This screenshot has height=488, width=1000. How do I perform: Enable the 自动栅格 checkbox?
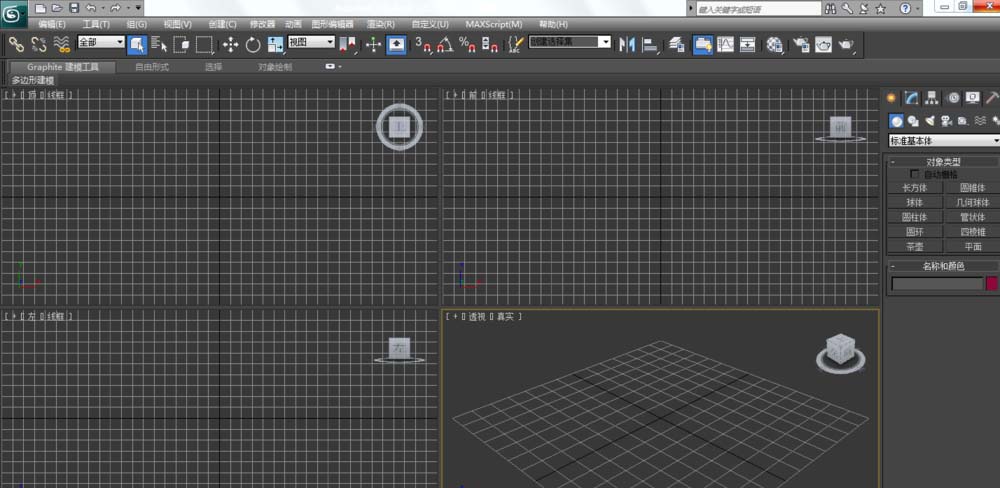[x=914, y=174]
